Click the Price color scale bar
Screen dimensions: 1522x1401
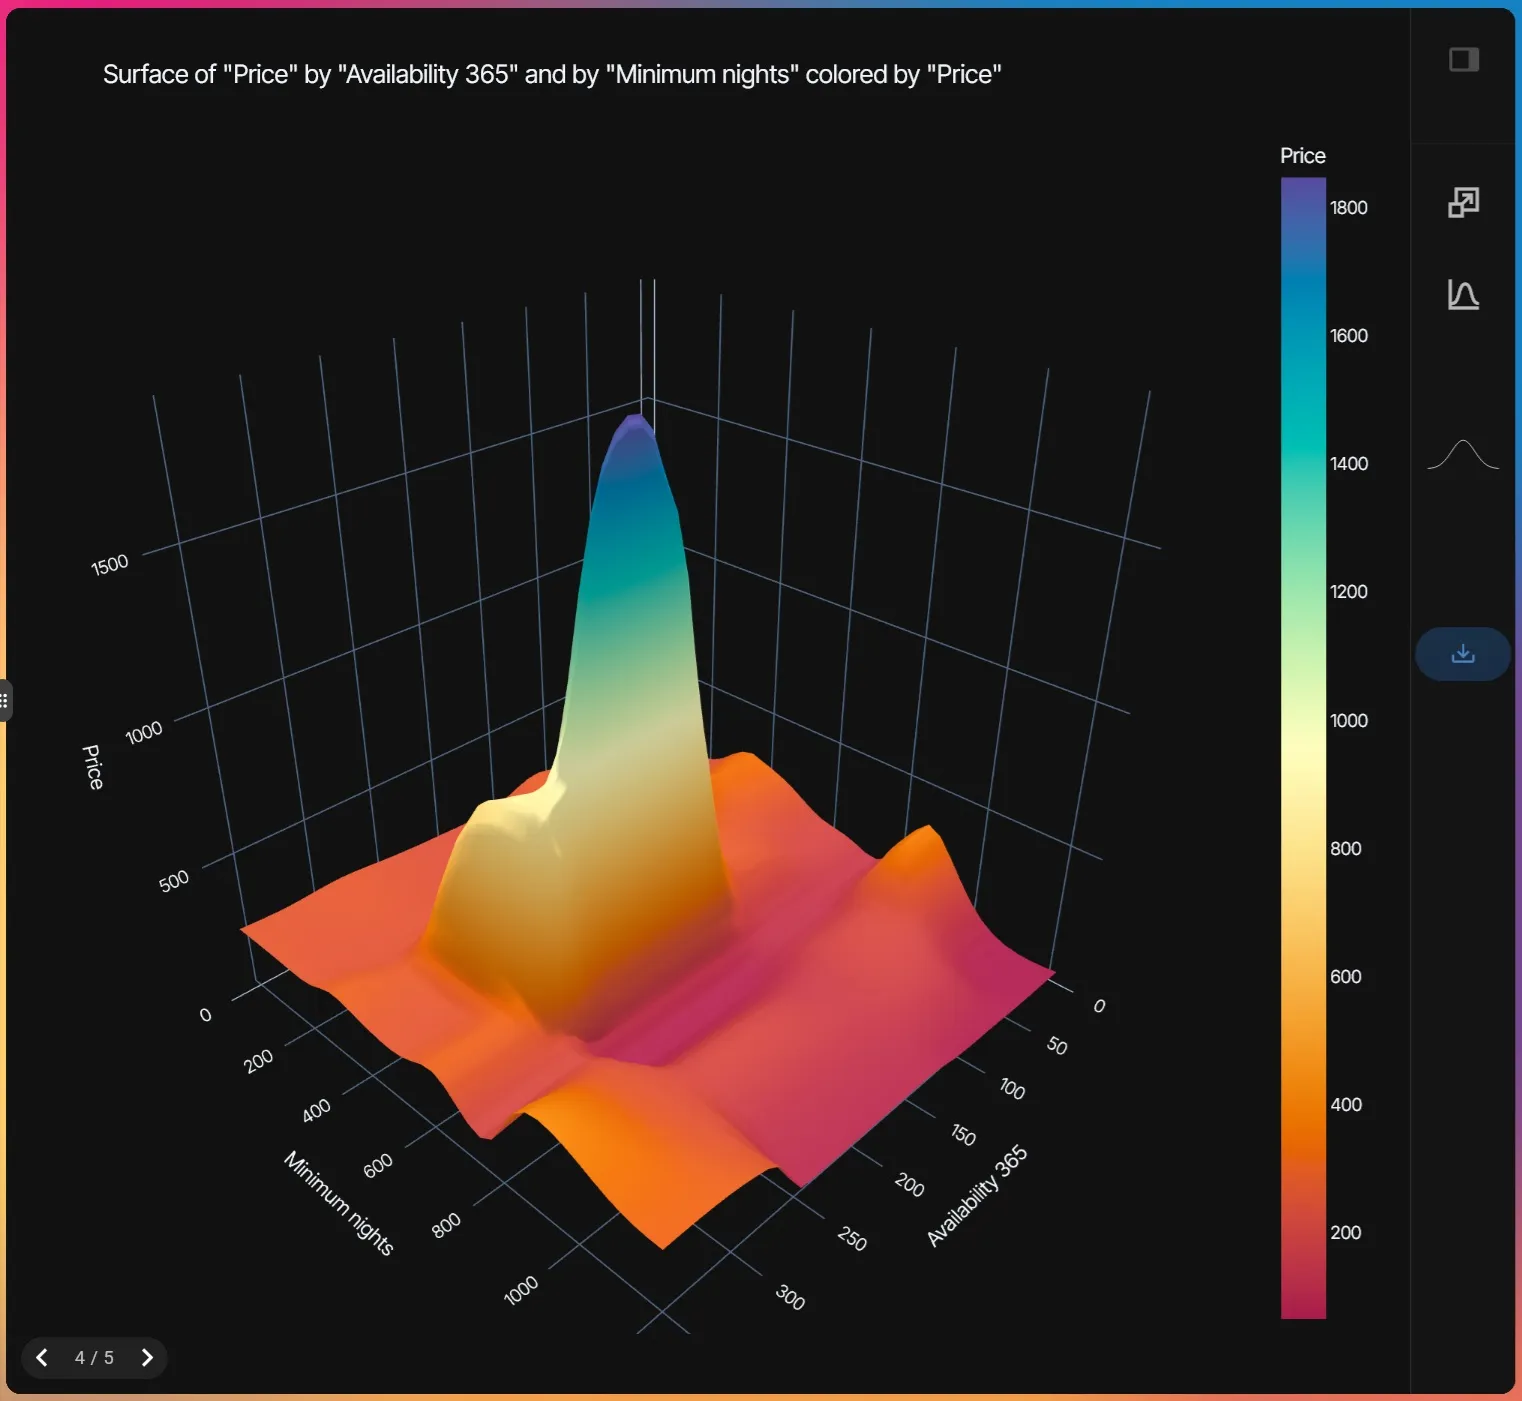pos(1302,748)
